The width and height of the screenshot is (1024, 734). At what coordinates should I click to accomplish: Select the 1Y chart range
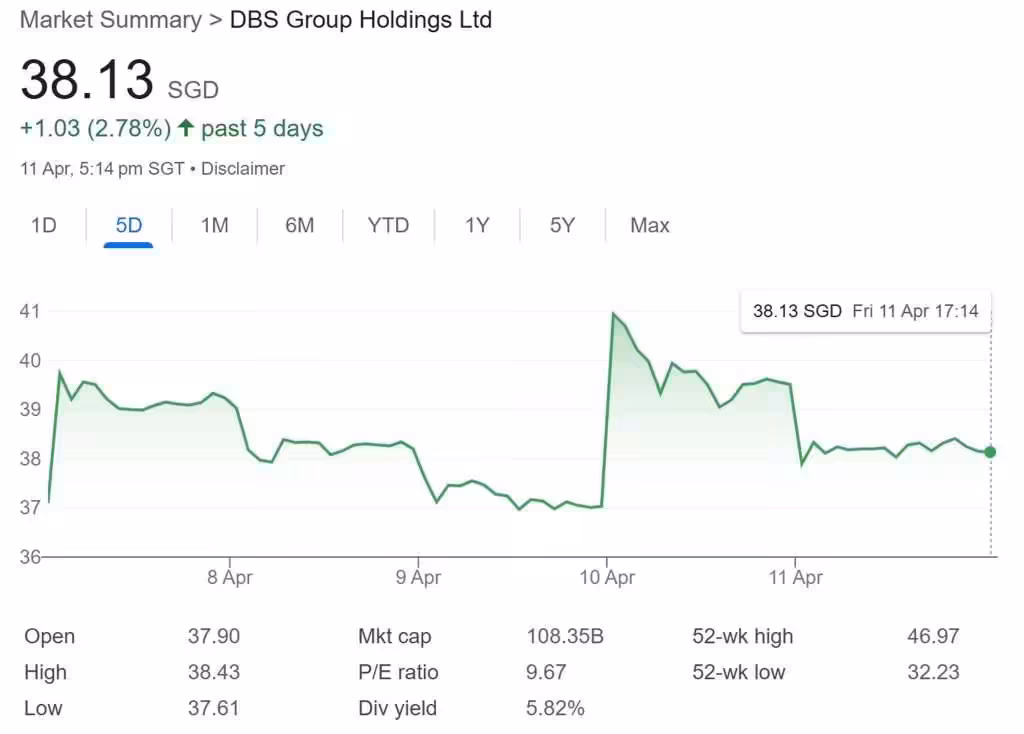(477, 225)
